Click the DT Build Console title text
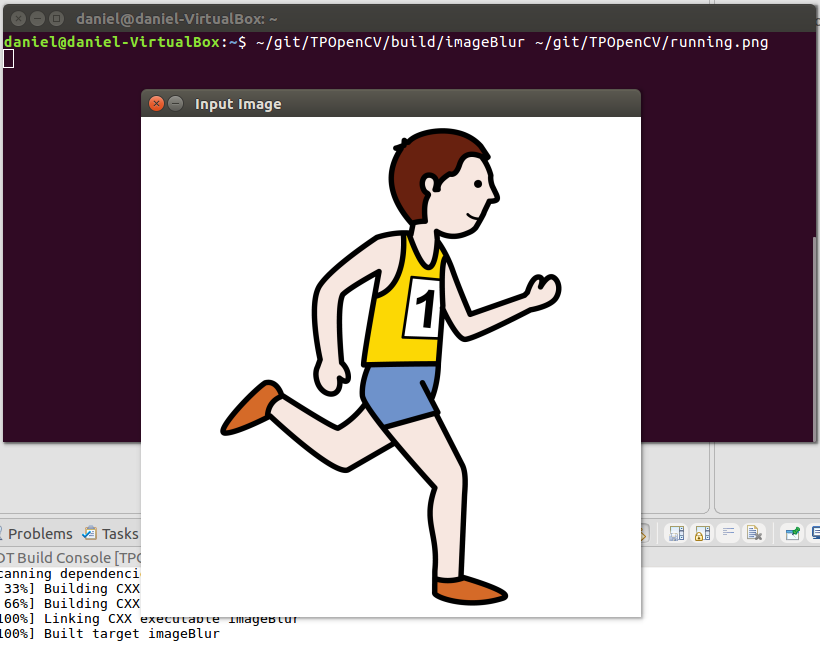Image resolution: width=820 pixels, height=647 pixels. (x=70, y=558)
